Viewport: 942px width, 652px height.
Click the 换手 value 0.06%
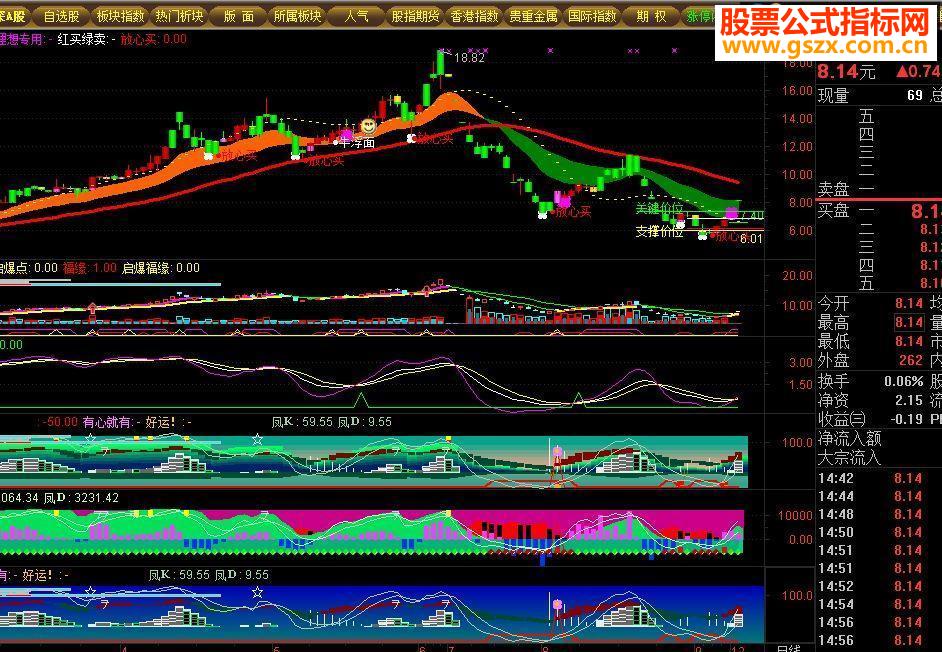(x=904, y=381)
